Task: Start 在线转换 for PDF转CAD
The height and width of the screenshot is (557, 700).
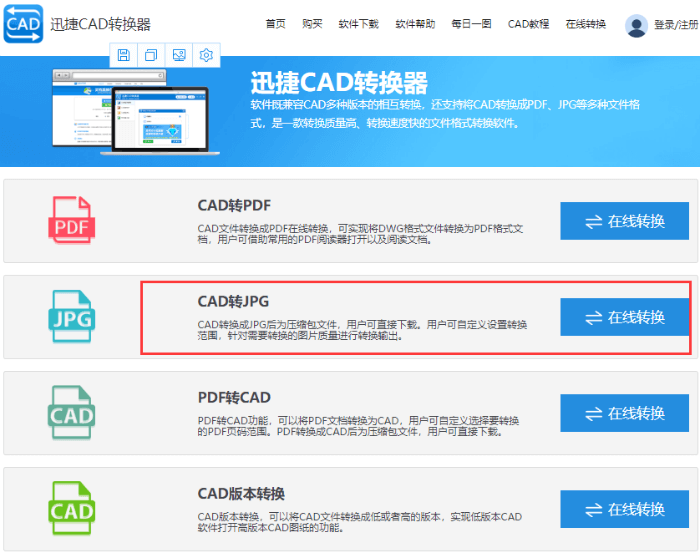Action: point(625,413)
